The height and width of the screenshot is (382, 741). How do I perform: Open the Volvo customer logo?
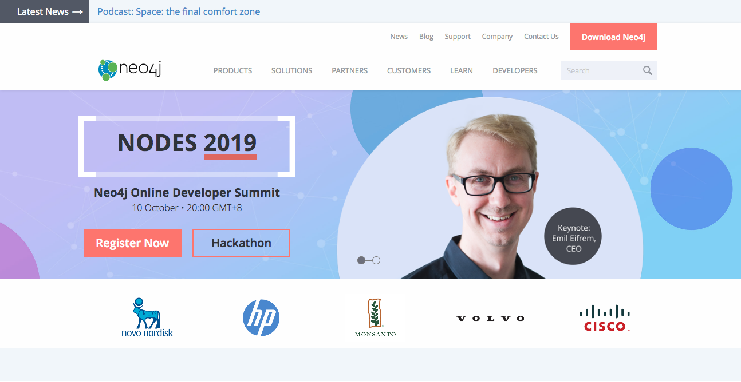[x=490, y=318]
